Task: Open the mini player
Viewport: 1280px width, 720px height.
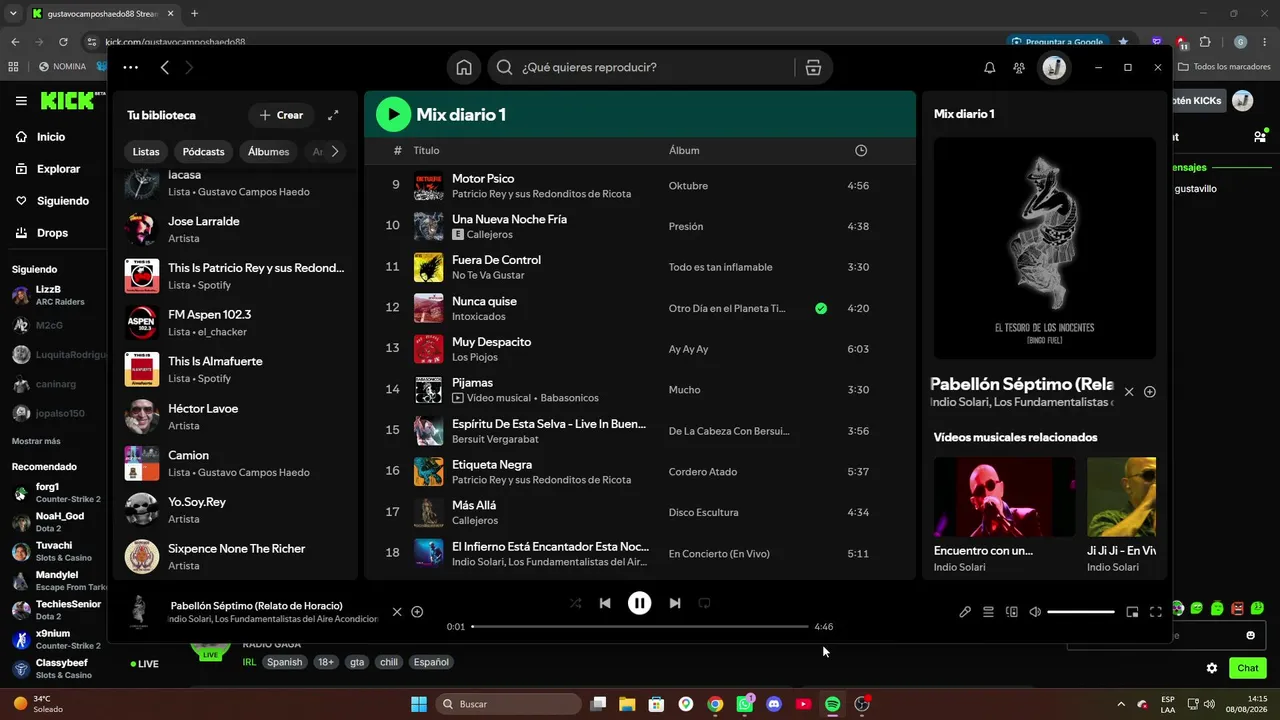Action: (1132, 612)
